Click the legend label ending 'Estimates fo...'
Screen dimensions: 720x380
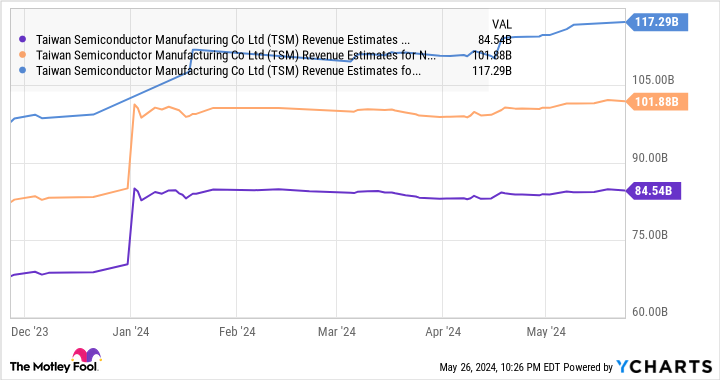(228, 71)
